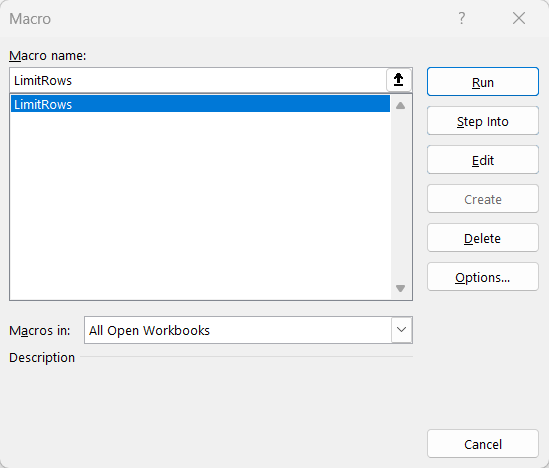
Task: Close the Macro dialog with the X
Action: pyautogui.click(x=519, y=18)
